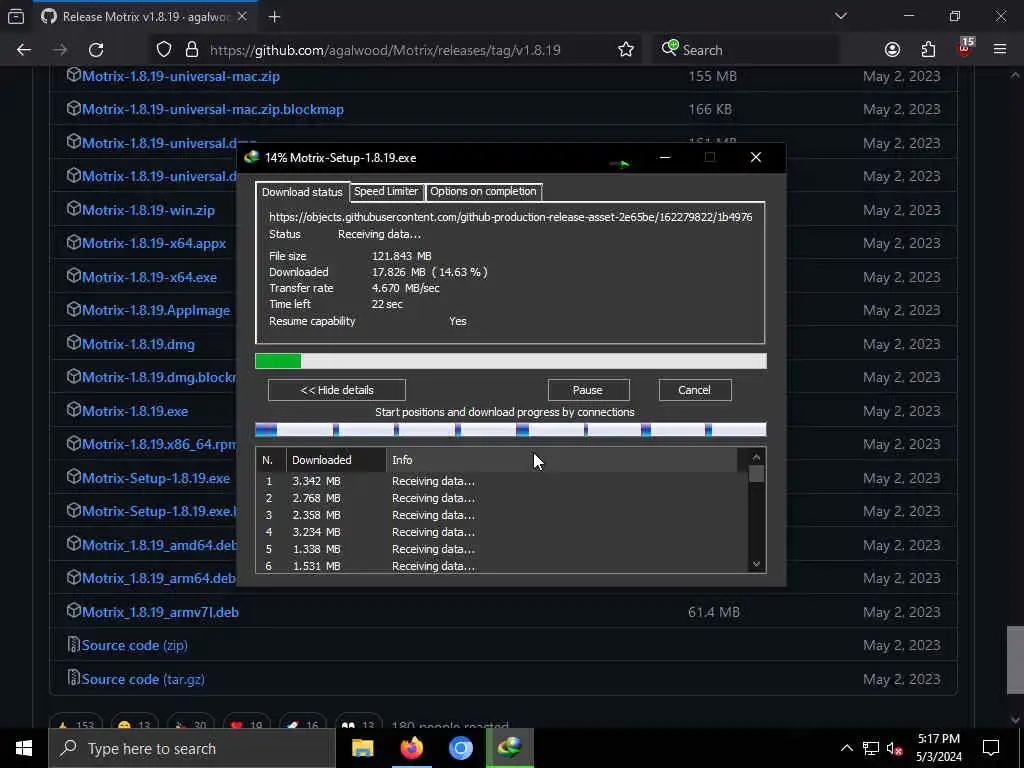The height and width of the screenshot is (768, 1024).
Task: Pause the Motrix-Setup download
Action: pyautogui.click(x=588, y=390)
